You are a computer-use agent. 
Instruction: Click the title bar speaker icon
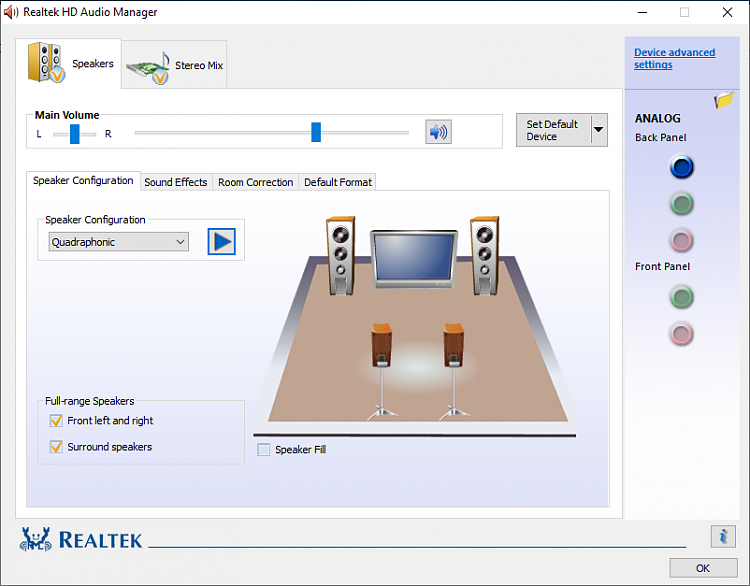coord(11,12)
